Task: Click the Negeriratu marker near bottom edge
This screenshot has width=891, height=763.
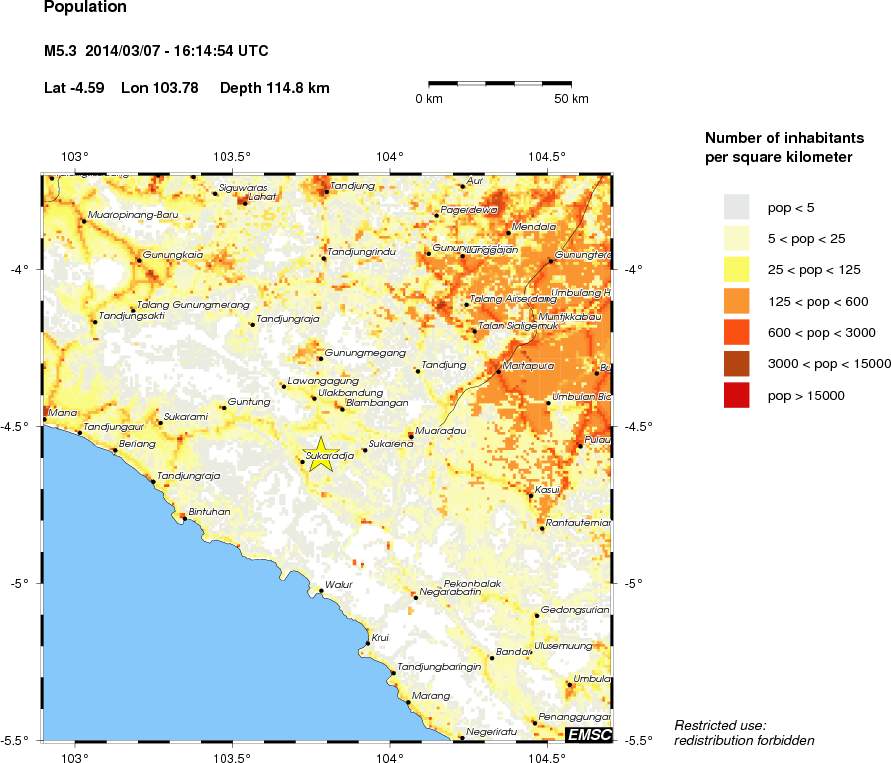Action: click(x=460, y=736)
